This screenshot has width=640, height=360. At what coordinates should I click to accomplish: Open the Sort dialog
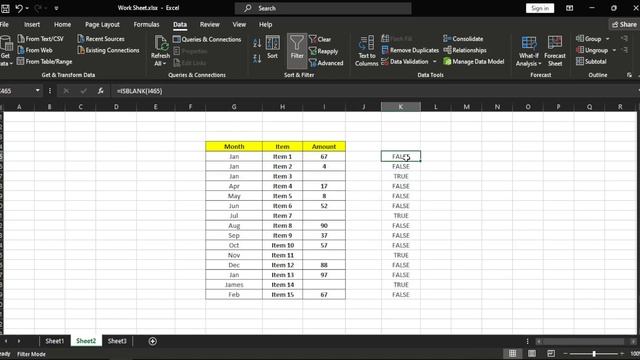coord(272,47)
